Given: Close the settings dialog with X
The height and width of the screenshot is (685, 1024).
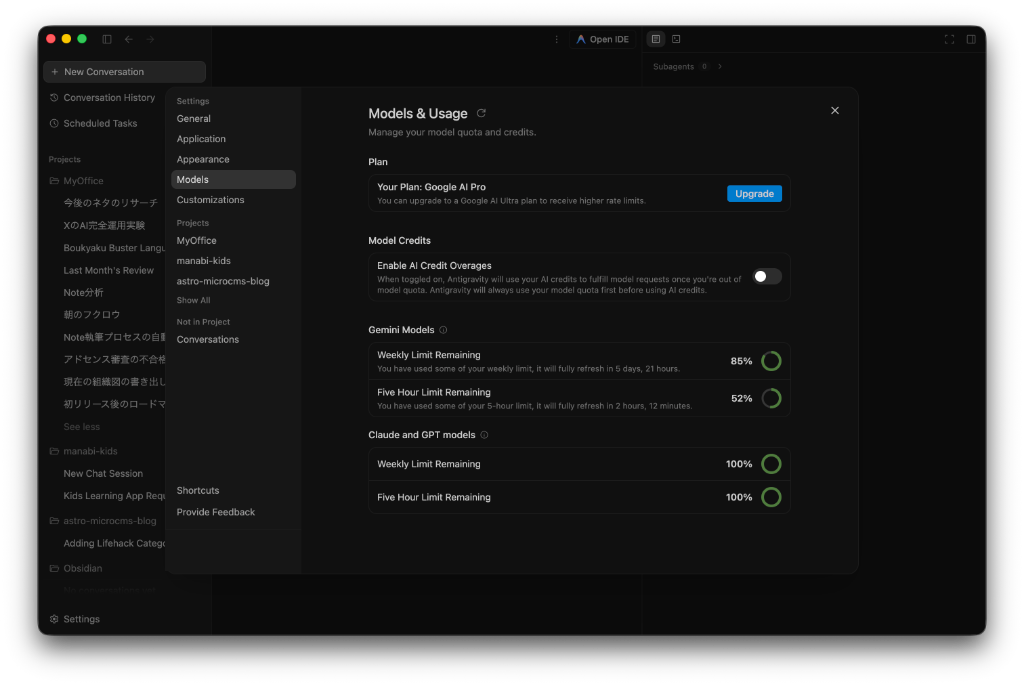Looking at the screenshot, I should [x=835, y=110].
